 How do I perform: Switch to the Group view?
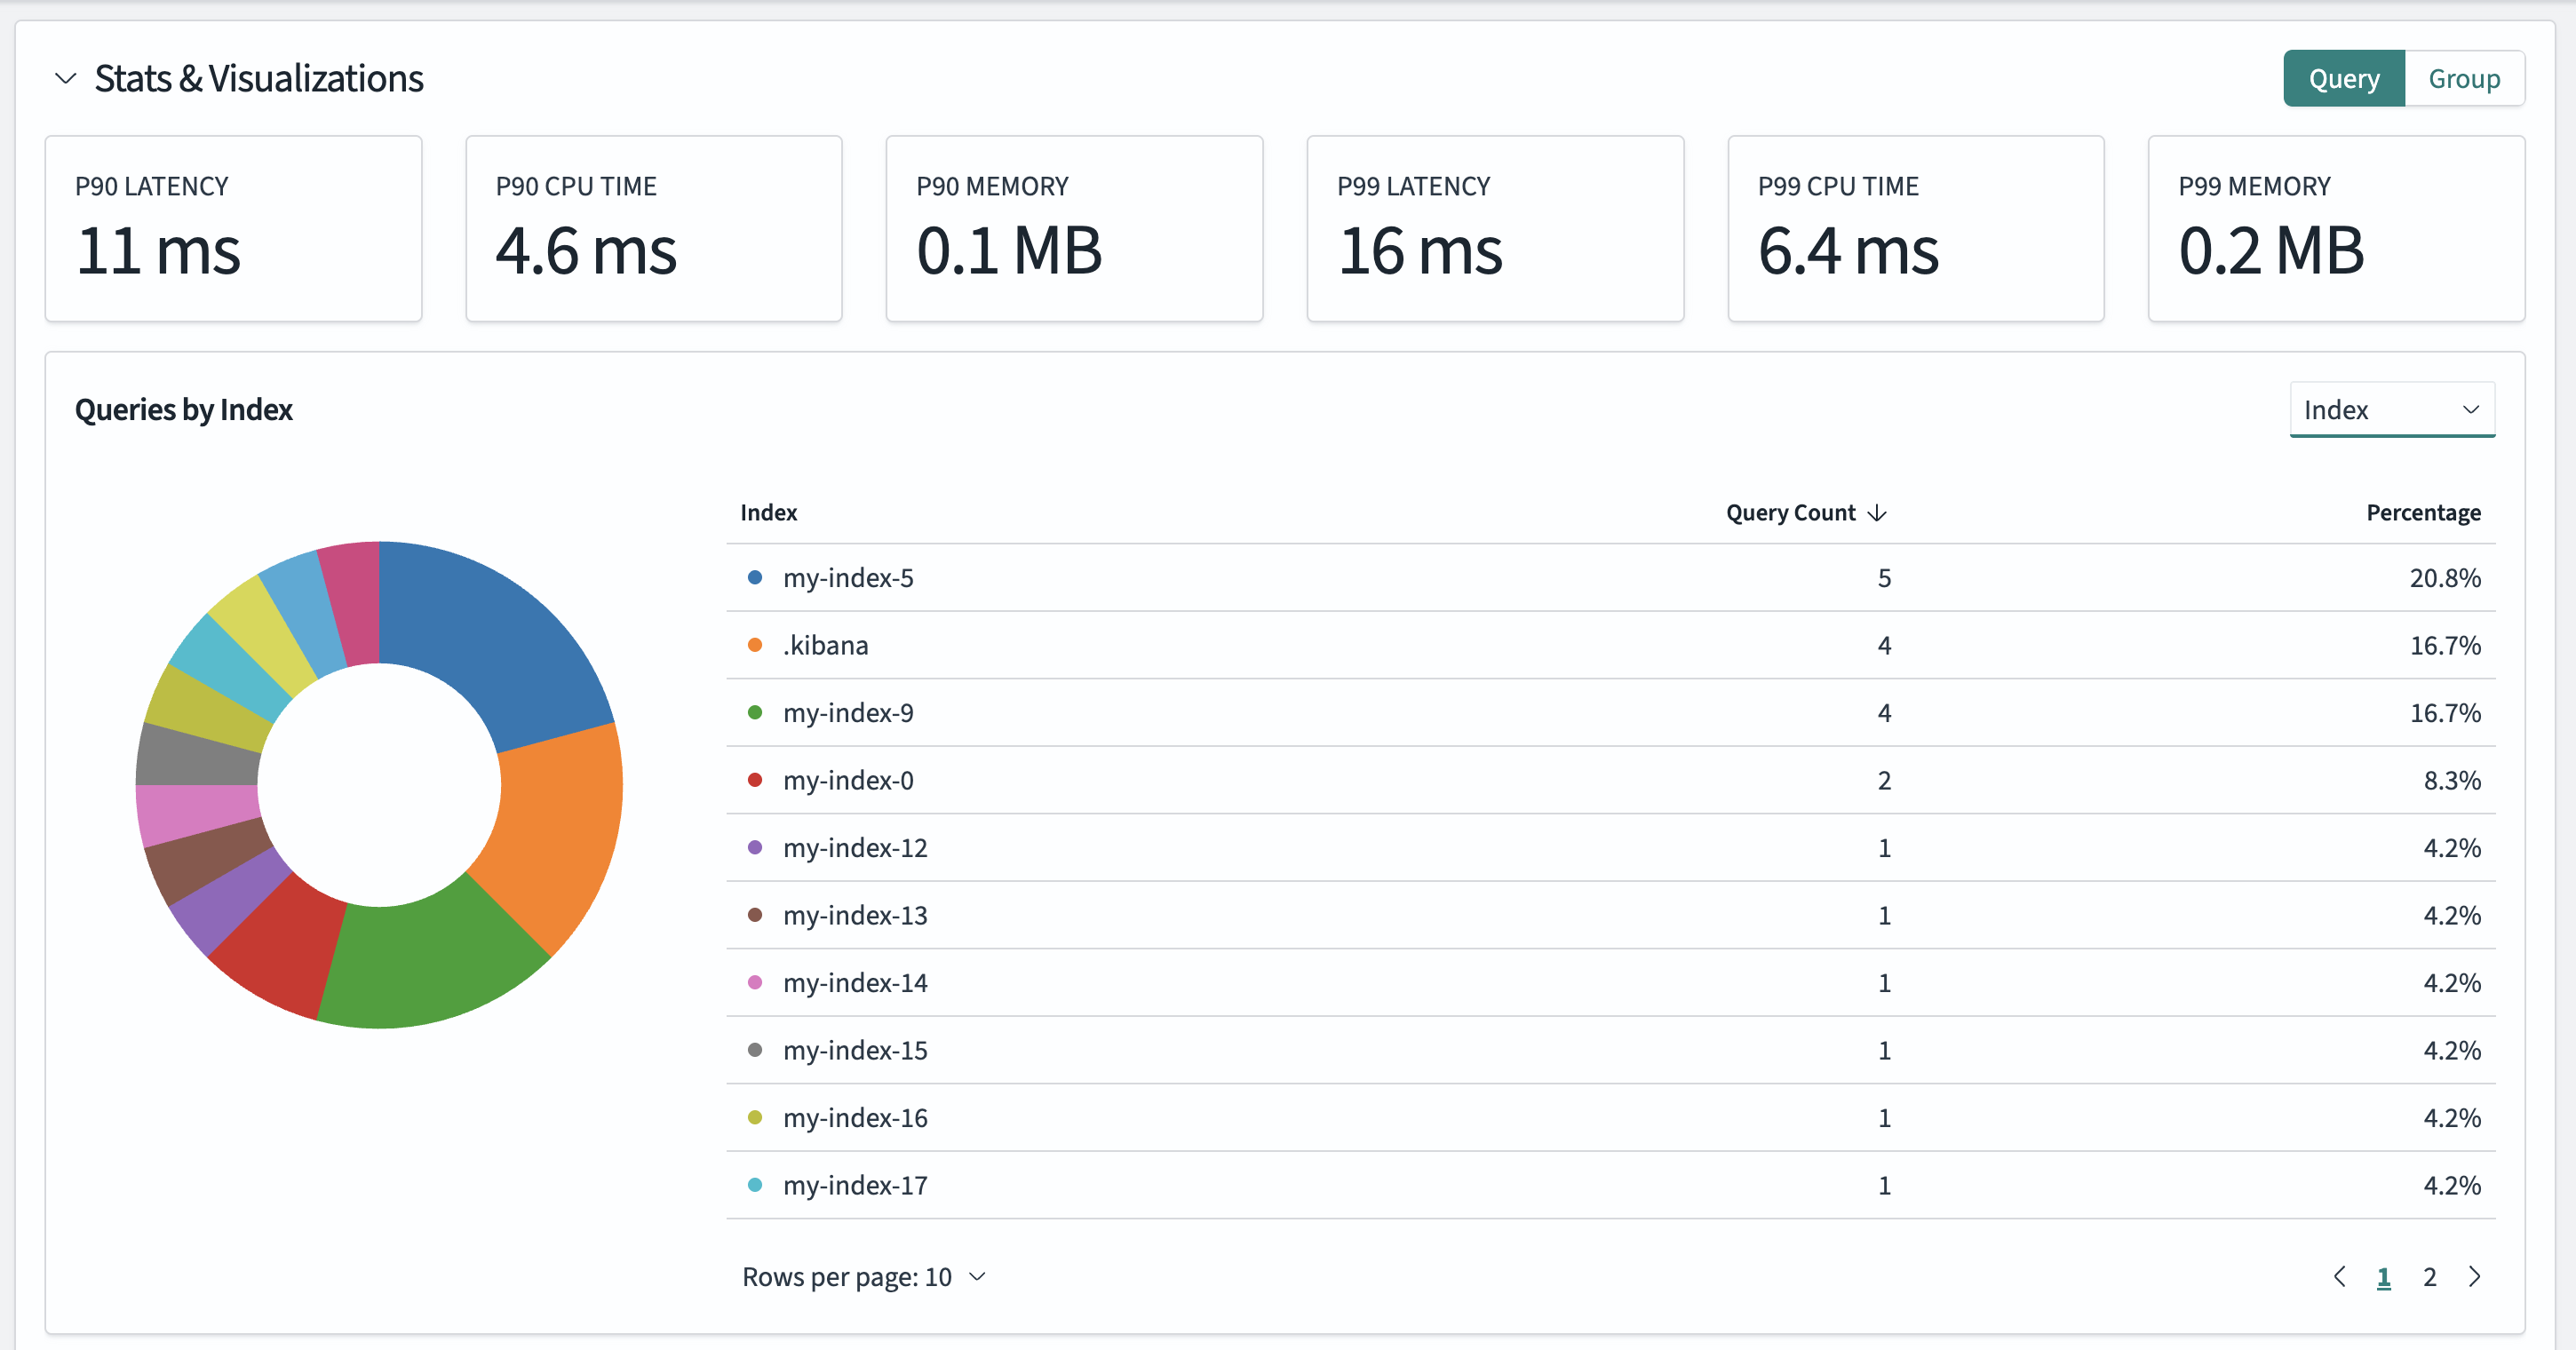(2464, 78)
